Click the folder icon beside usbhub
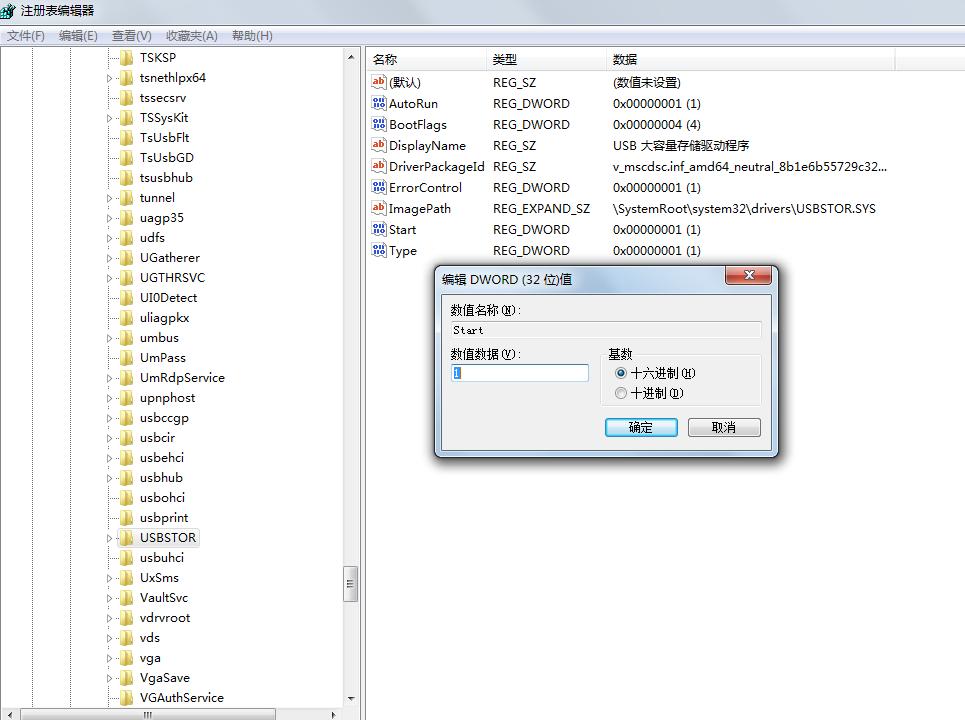 127,478
